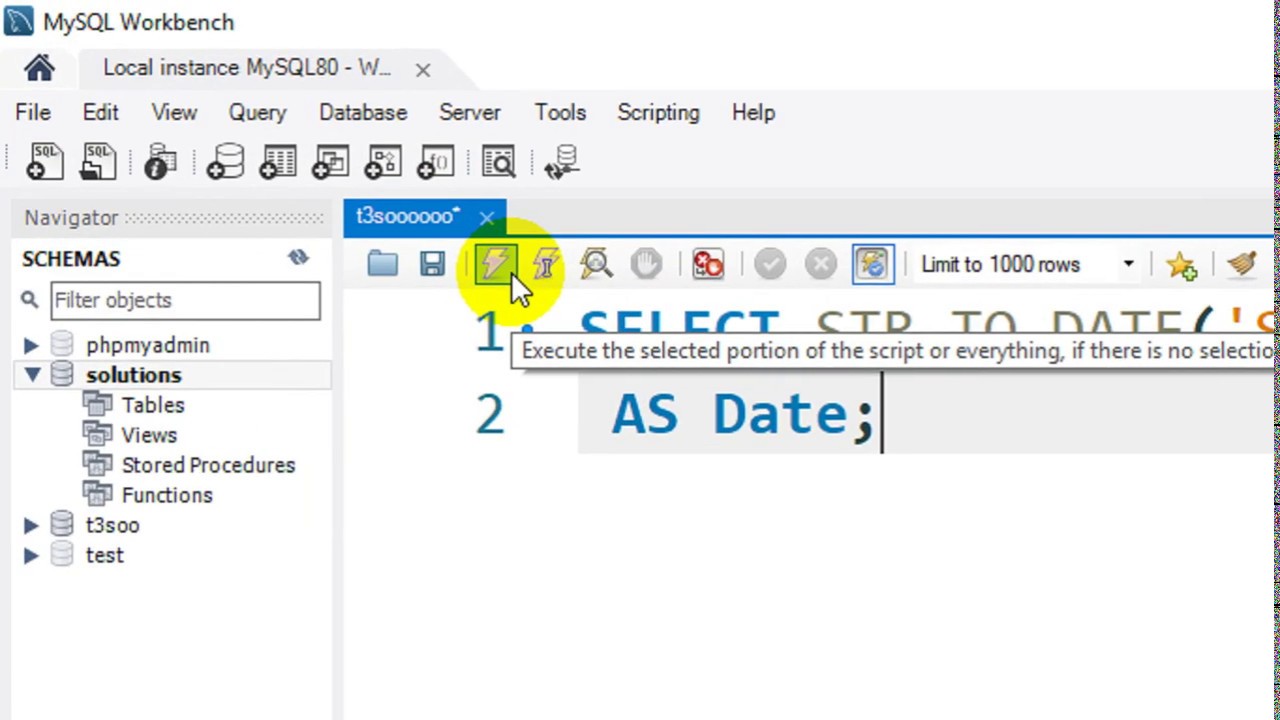Image resolution: width=1280 pixels, height=720 pixels.
Task: Search table data toolbar icon
Action: [498, 162]
